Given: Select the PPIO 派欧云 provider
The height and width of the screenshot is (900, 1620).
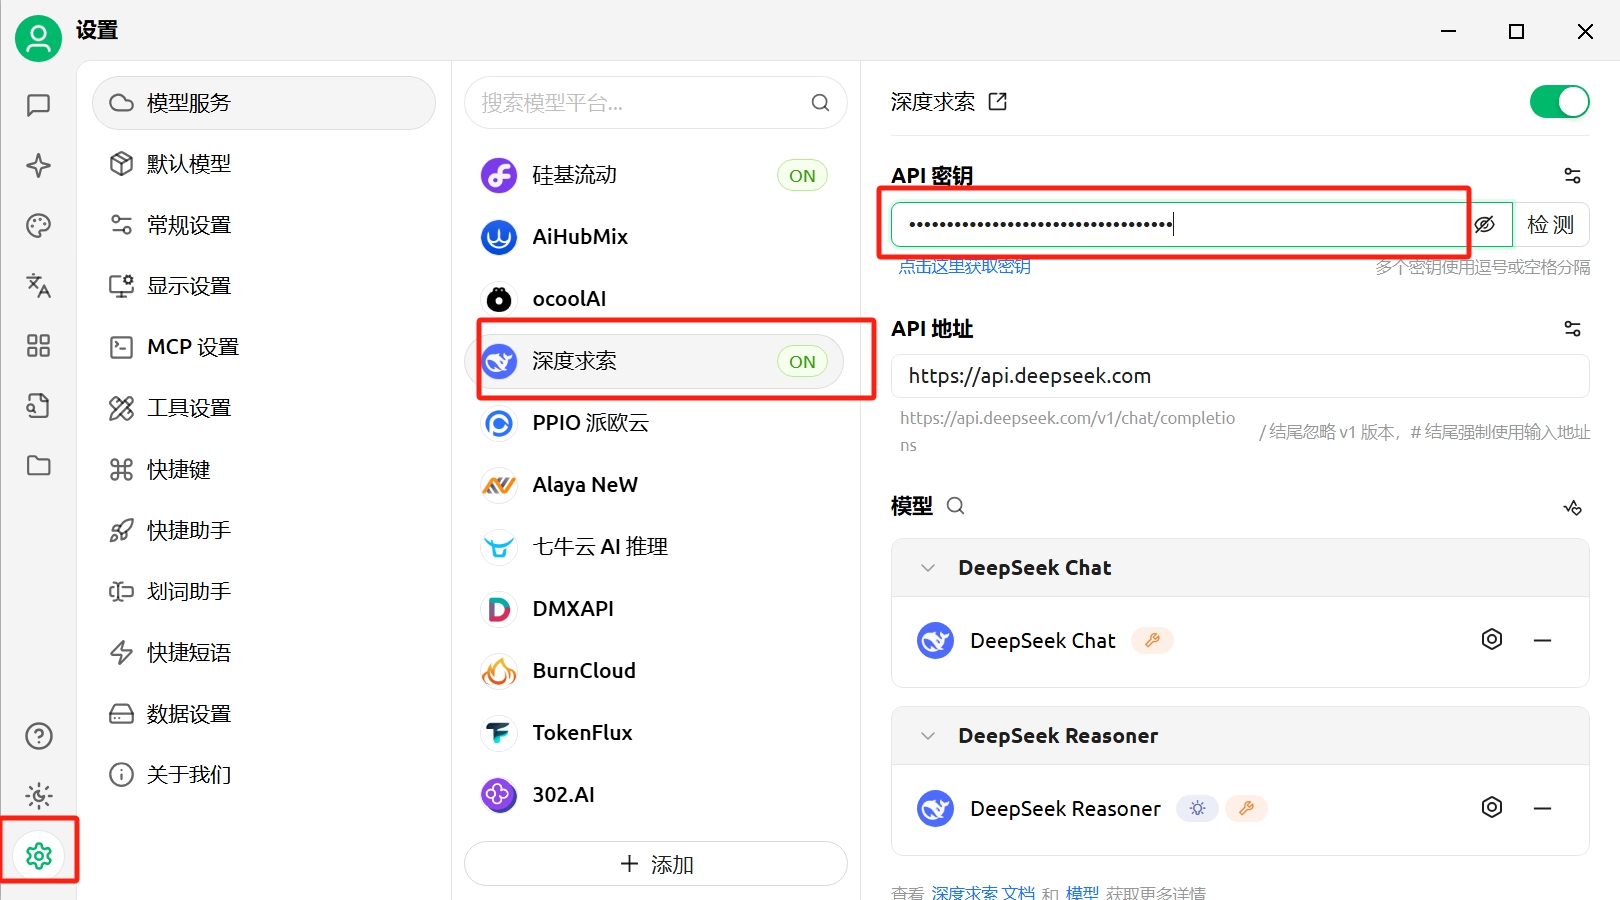Looking at the screenshot, I should click(x=656, y=423).
